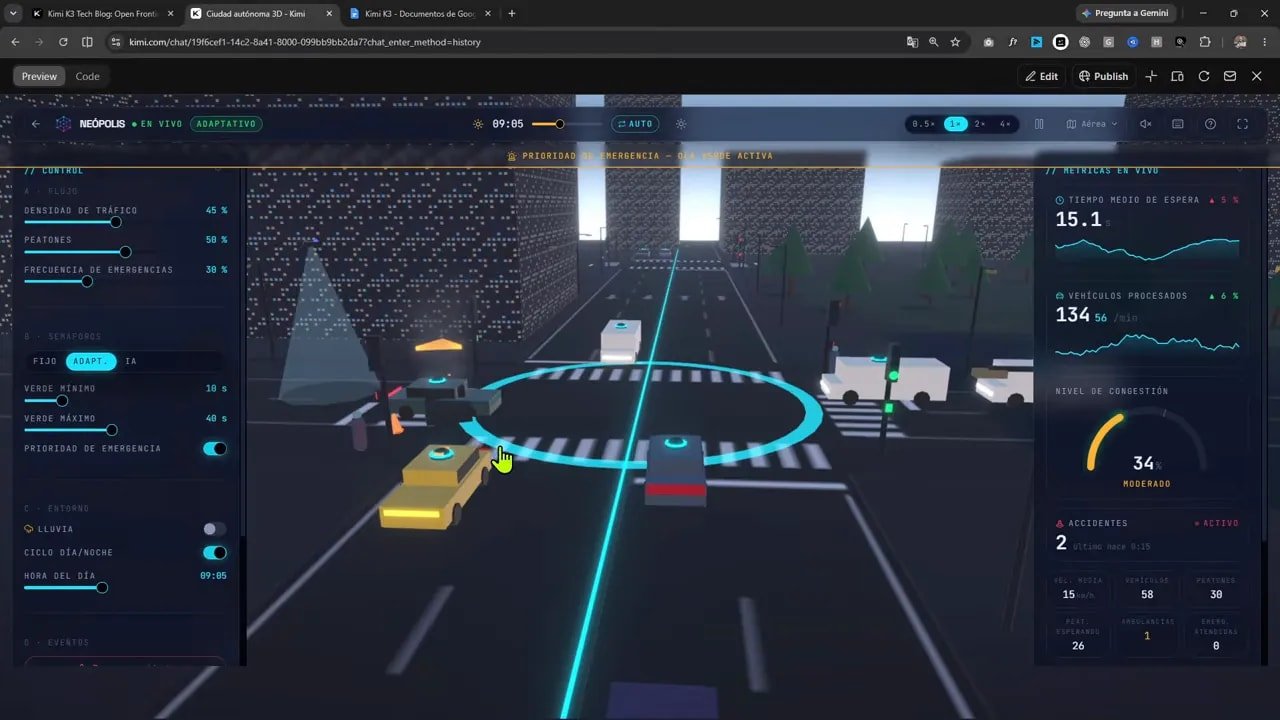
Task: Click the browser address bar URL
Action: click(304, 42)
